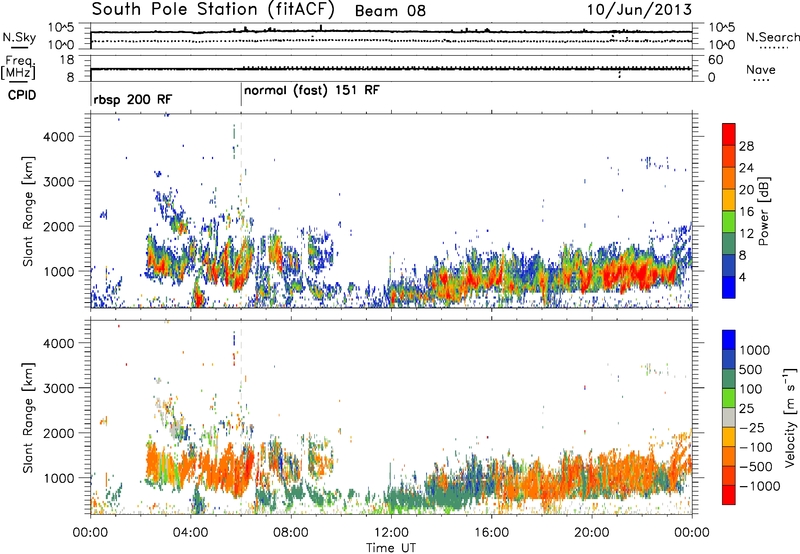
Task: Click the '25' label on Velocity colorbar
Action: (x=747, y=408)
